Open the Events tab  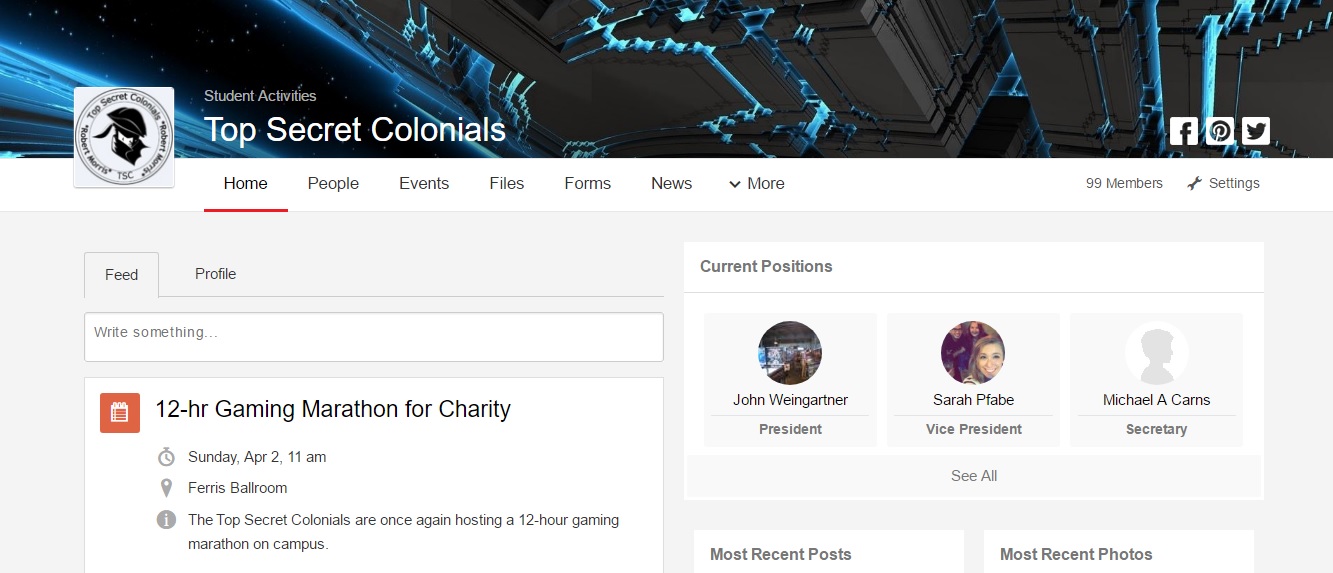point(424,184)
